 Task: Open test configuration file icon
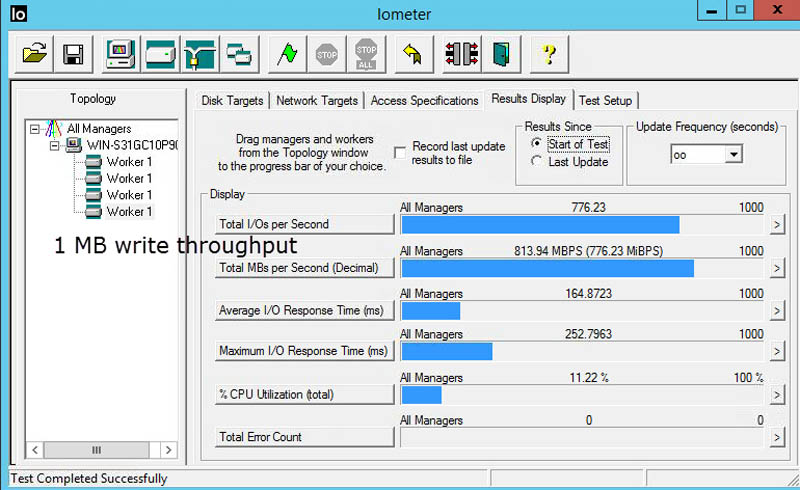(x=34, y=54)
